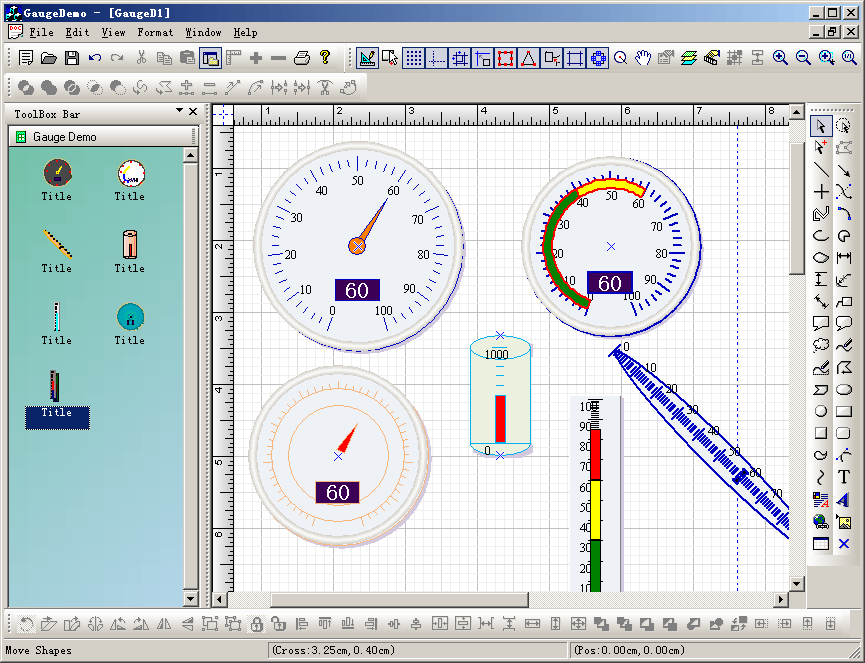Toggle the padlock lock icon in bottom toolbar
The image size is (865, 663).
click(257, 623)
